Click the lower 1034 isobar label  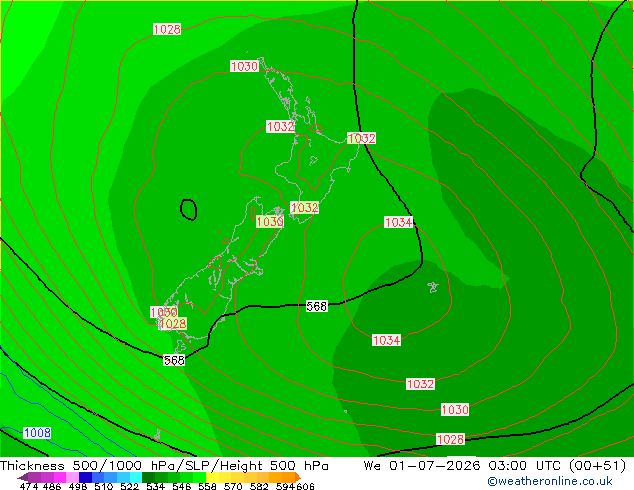click(386, 340)
